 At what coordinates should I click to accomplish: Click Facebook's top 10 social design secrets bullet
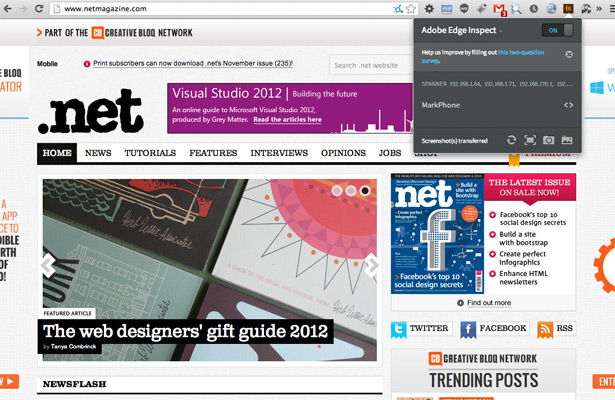tap(533, 218)
